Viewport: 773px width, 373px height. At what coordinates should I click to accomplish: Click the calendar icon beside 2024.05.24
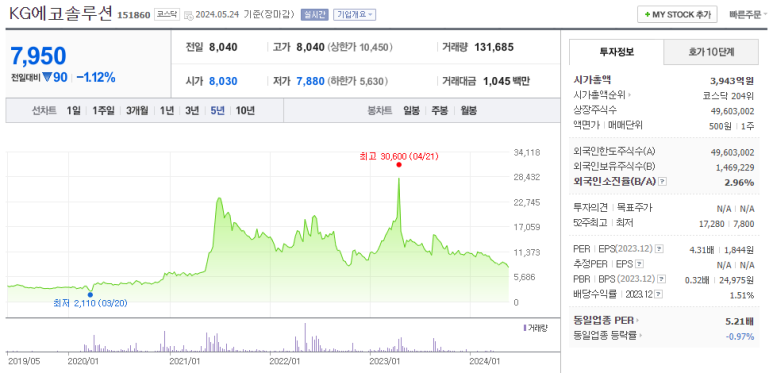[188, 15]
